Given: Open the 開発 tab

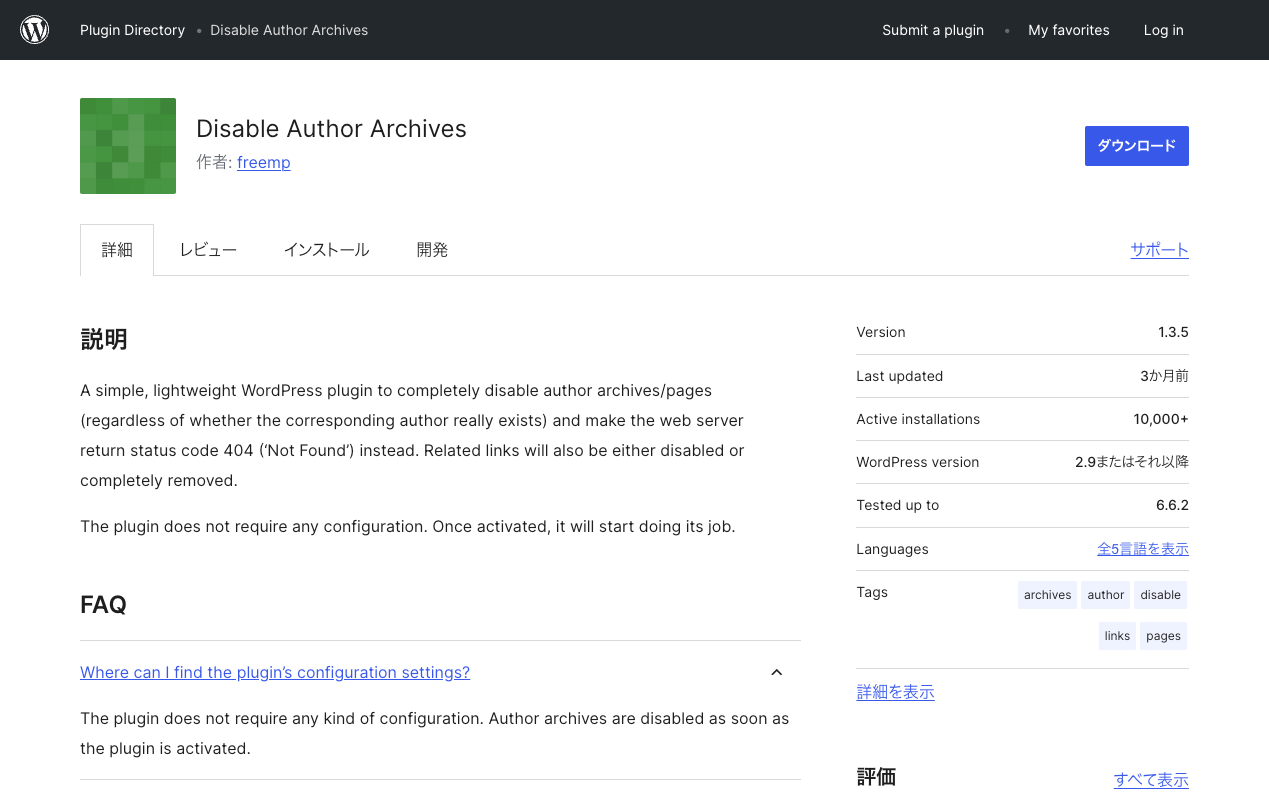Looking at the screenshot, I should (x=432, y=250).
